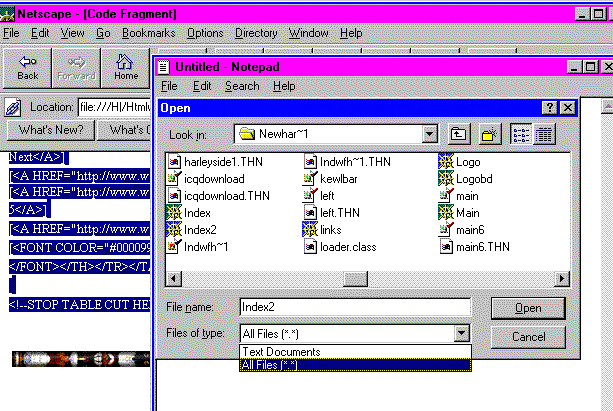Viewport: 613px width, 411px height.
Task: Choose All Files (*.*) in the list
Action: coord(355,365)
